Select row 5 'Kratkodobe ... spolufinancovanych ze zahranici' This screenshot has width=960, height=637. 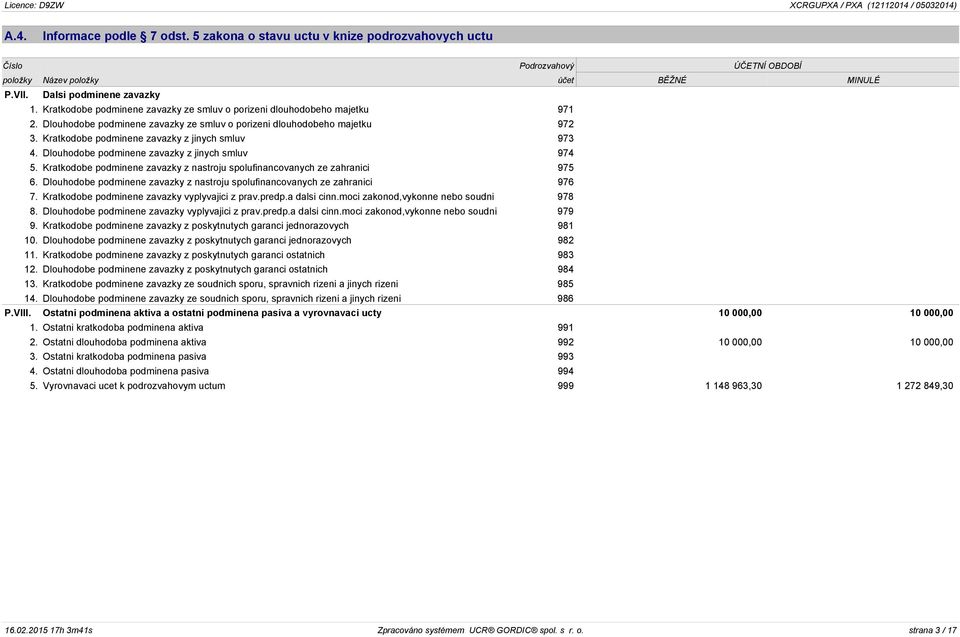pos(480,168)
